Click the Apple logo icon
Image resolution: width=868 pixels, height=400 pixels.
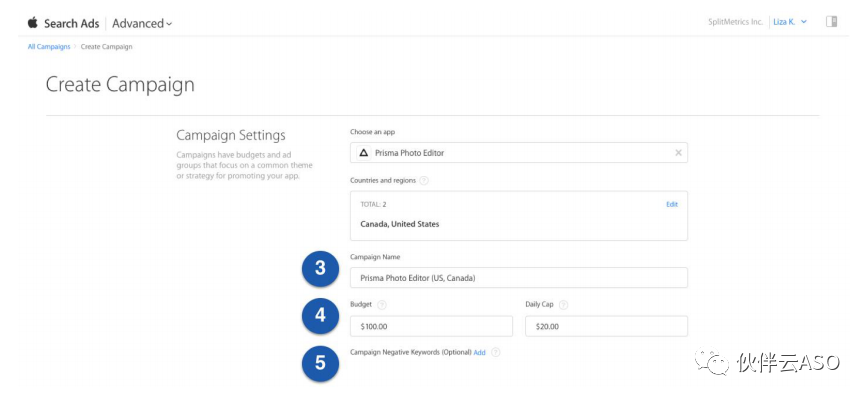coord(33,22)
